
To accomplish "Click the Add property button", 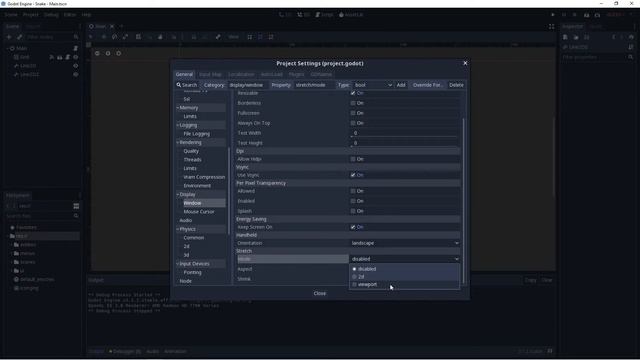I will (401, 85).
